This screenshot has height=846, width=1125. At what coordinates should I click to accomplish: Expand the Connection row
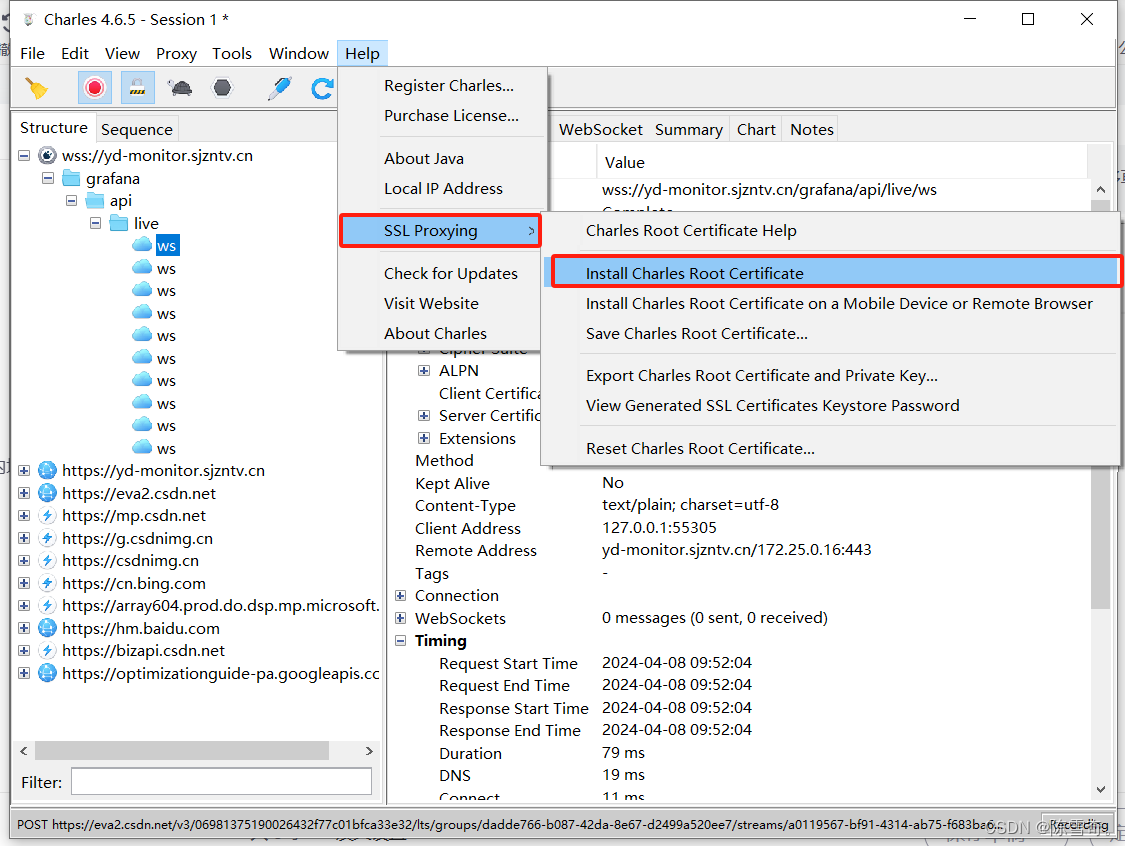tap(400, 596)
